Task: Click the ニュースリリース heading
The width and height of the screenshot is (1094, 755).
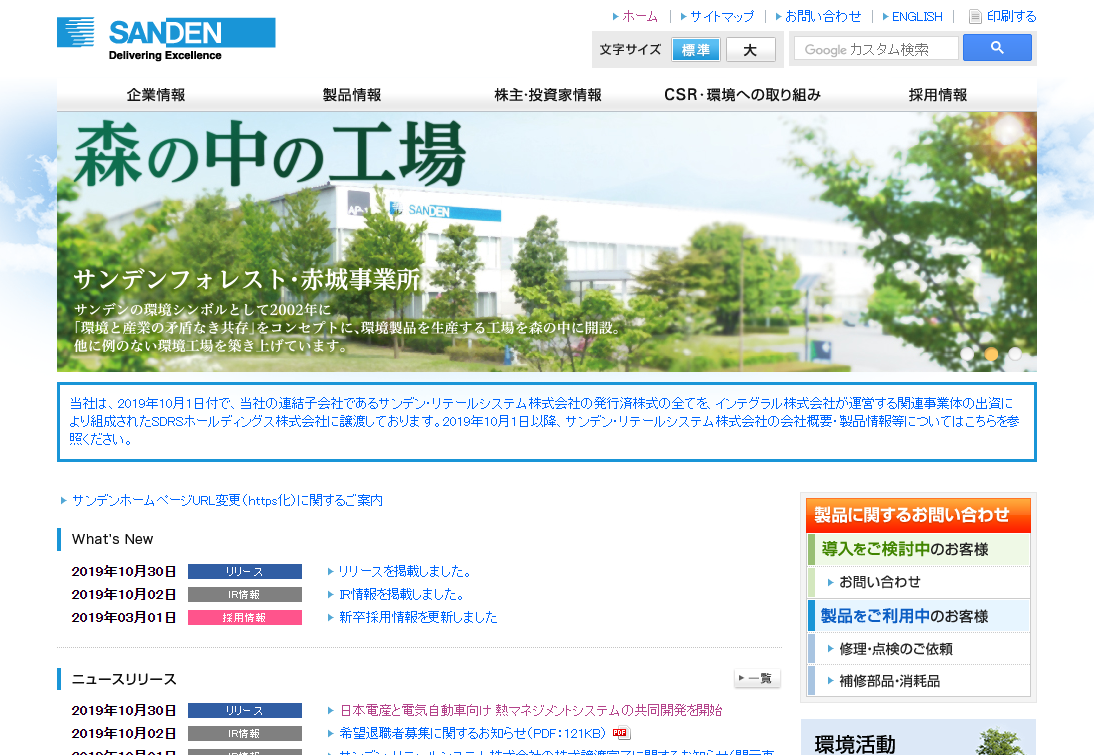Action: tap(124, 680)
